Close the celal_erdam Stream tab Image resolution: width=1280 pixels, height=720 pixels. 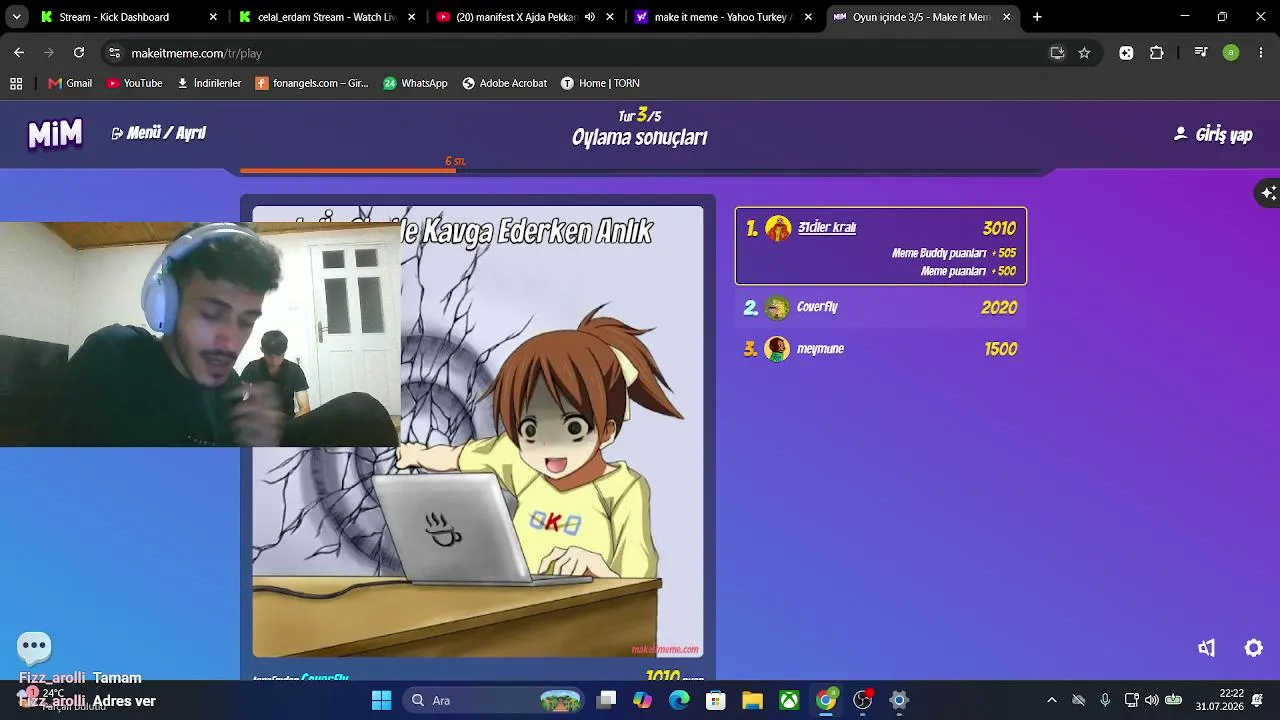(x=411, y=17)
